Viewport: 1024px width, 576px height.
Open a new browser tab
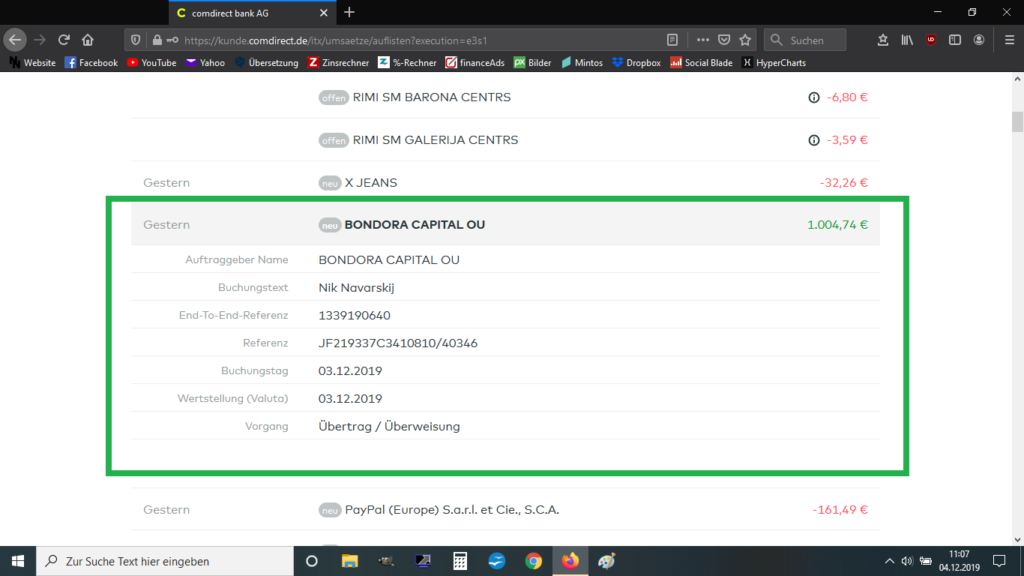tap(349, 12)
